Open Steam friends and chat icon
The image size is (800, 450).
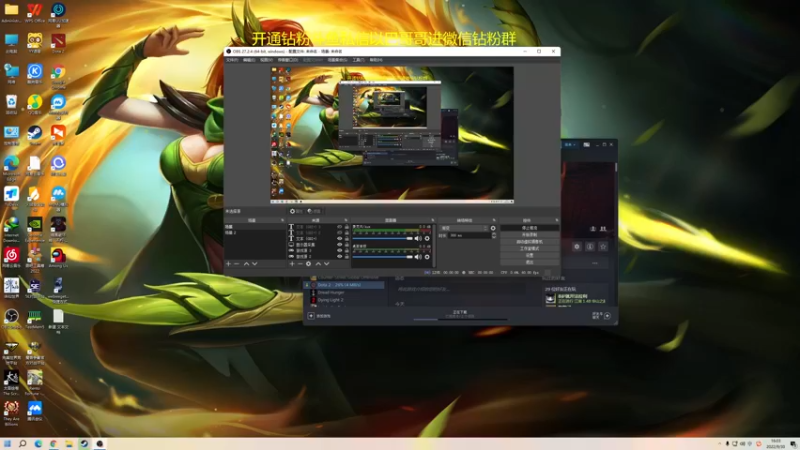607,316
